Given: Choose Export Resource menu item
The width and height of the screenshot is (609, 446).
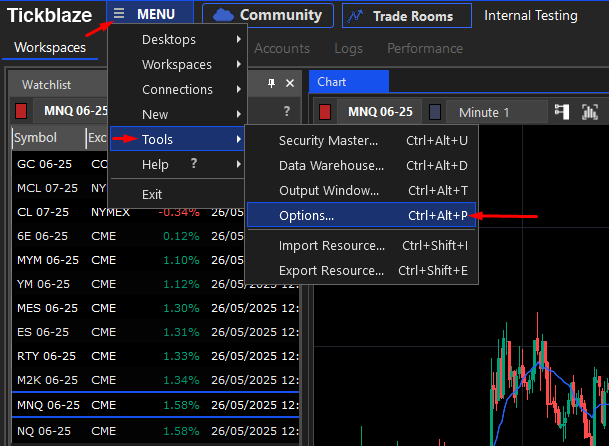Looking at the screenshot, I should (361, 270).
